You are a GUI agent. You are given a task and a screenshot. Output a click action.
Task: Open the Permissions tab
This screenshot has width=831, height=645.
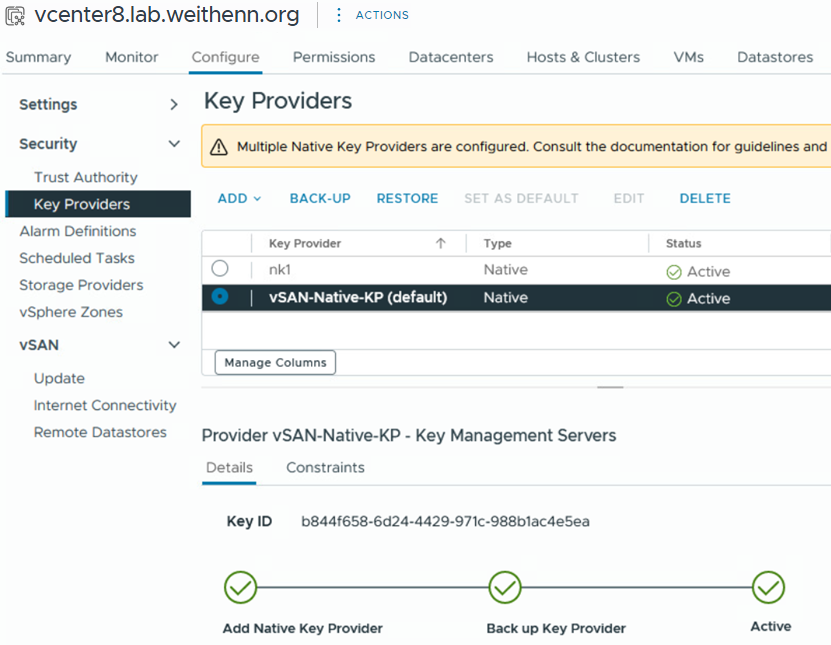click(x=334, y=57)
